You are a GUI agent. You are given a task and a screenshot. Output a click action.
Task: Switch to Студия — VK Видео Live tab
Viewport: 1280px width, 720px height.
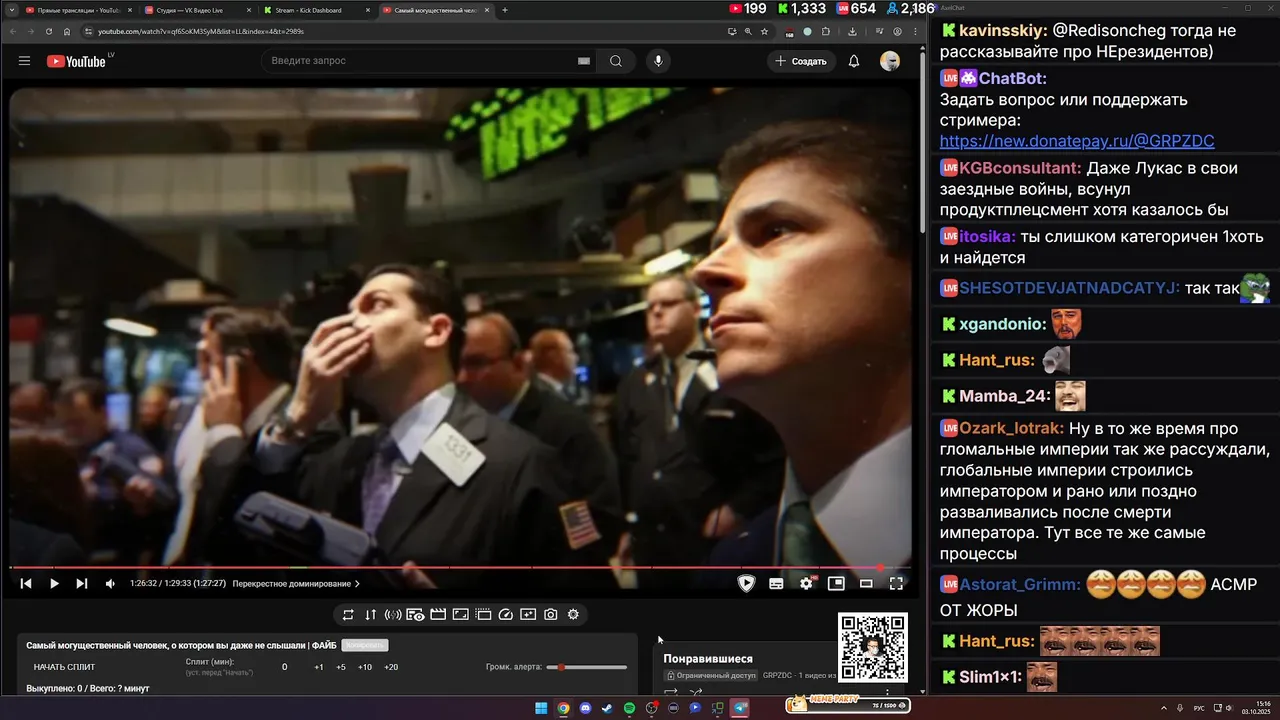(197, 10)
